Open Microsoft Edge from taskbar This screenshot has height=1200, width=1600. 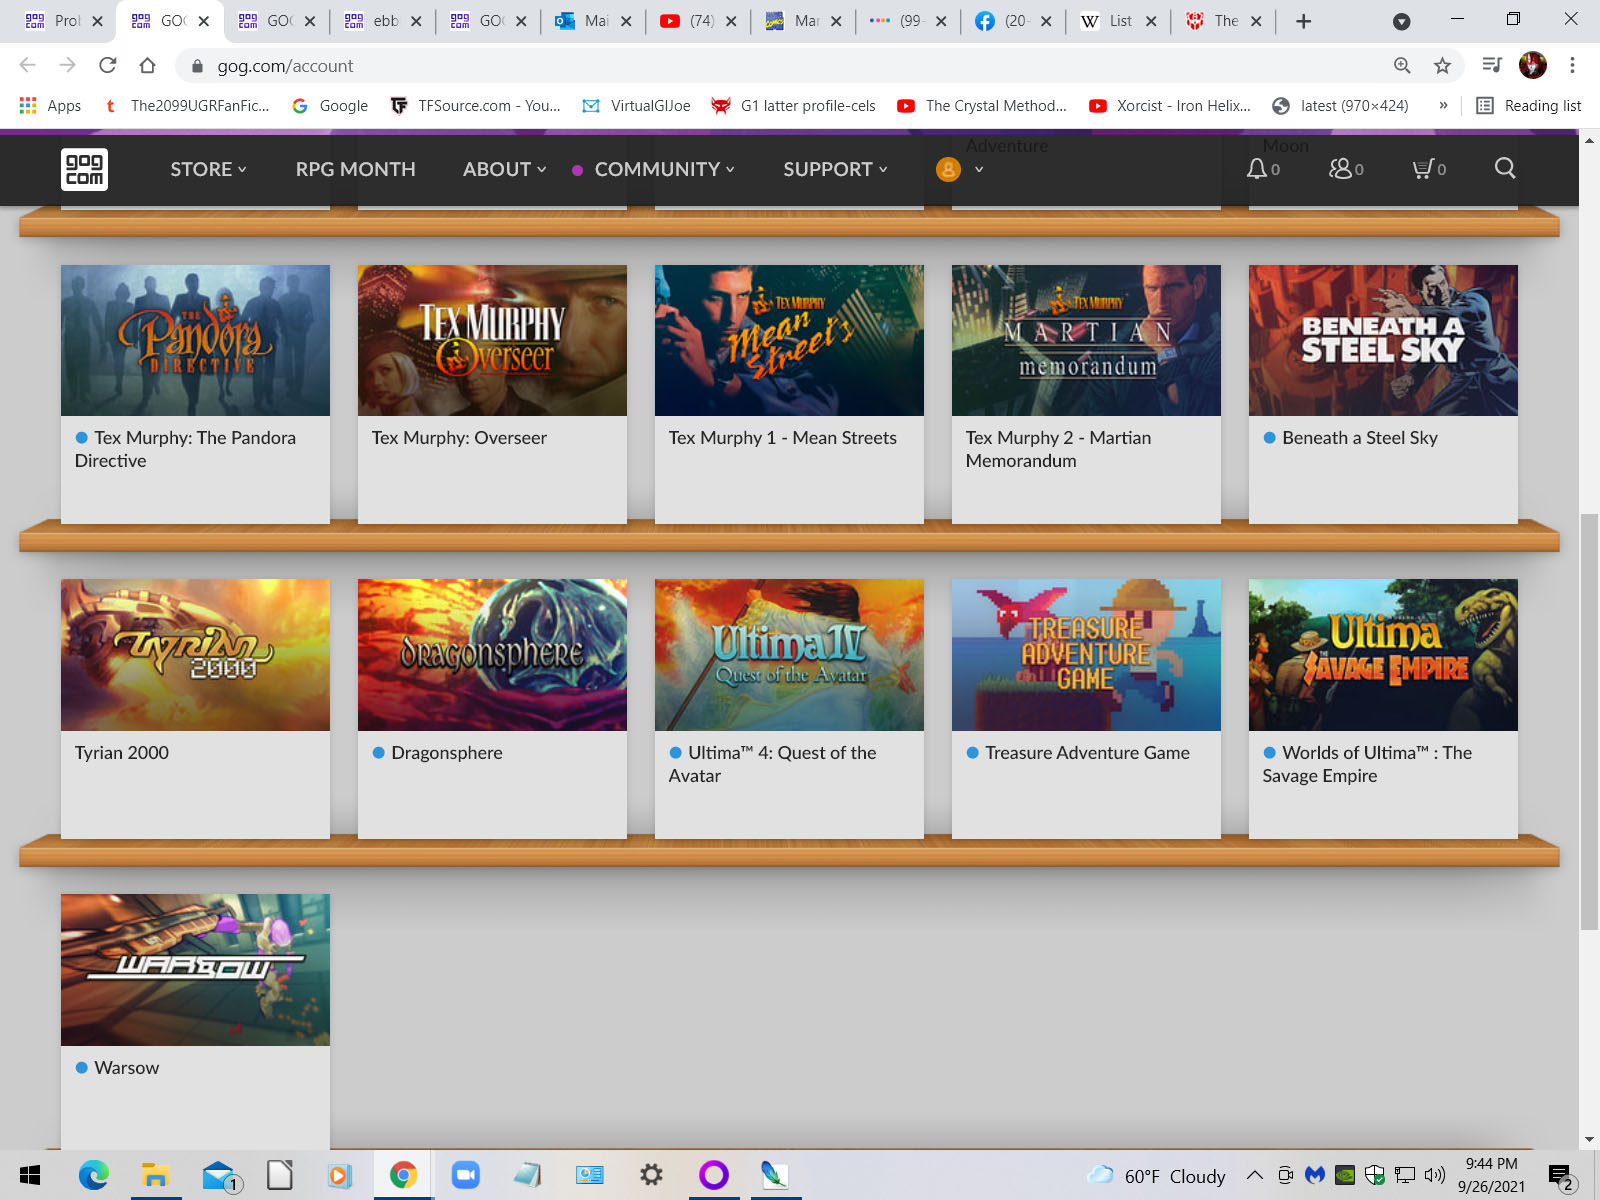93,1175
